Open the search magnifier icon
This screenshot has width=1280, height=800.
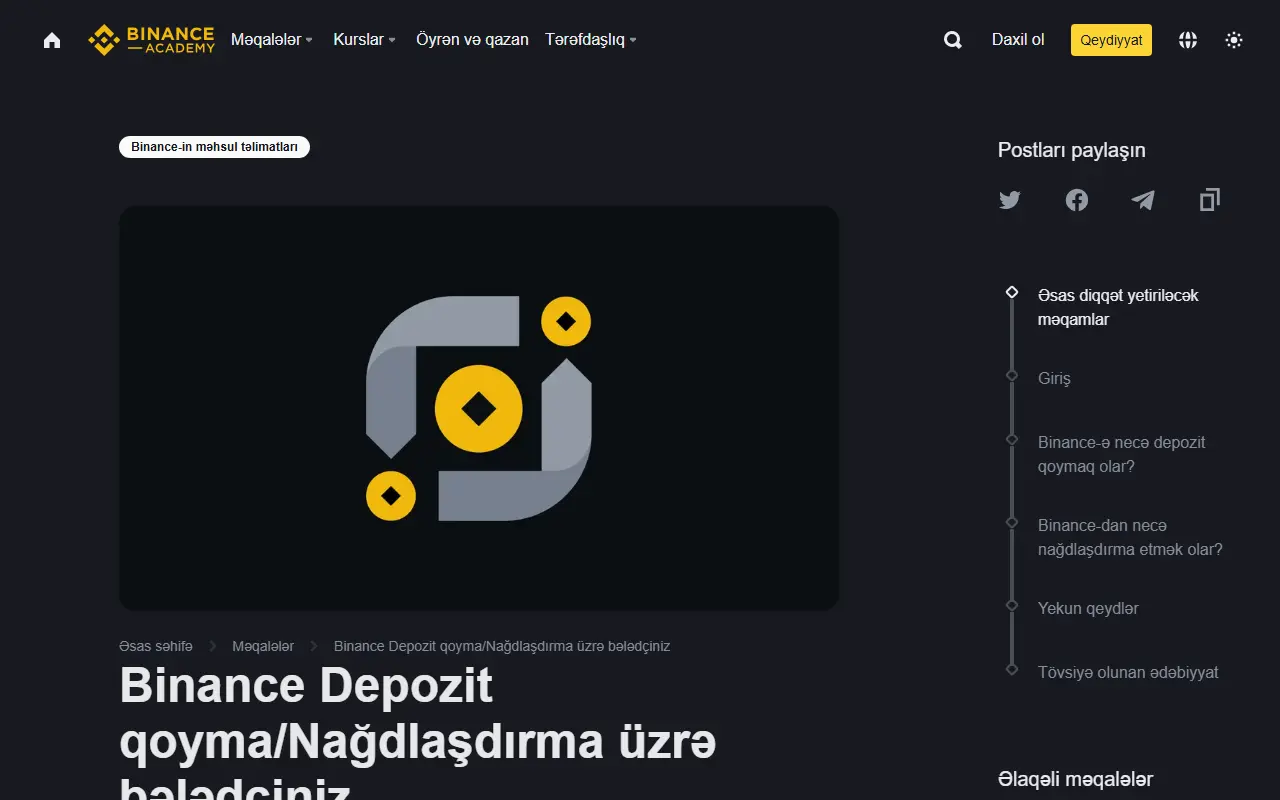tap(953, 40)
